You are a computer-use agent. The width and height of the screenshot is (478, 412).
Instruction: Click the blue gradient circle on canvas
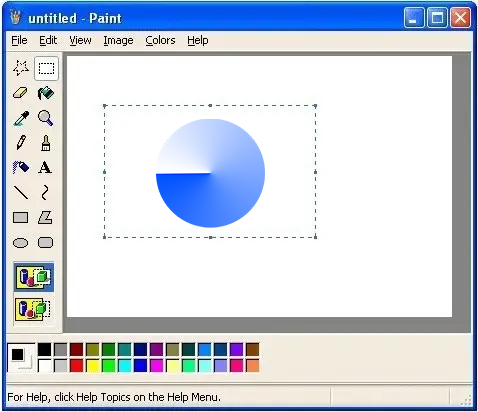210,173
